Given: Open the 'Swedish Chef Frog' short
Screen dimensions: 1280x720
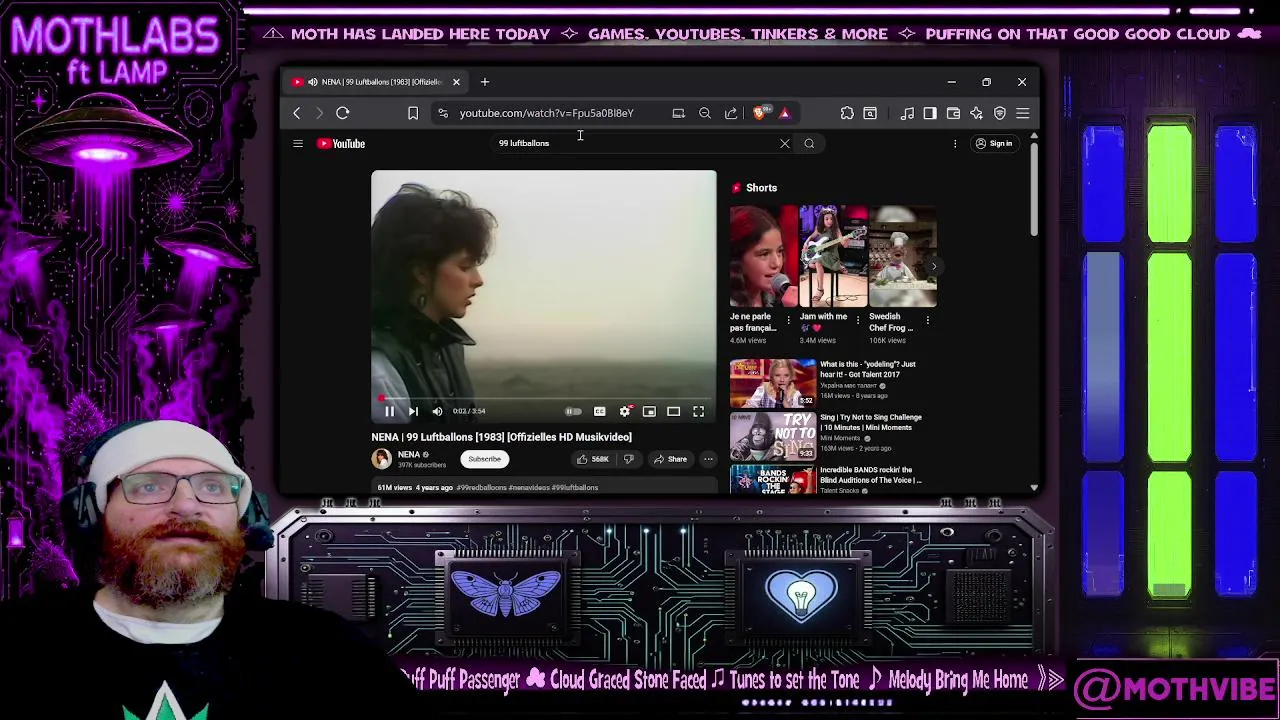Looking at the screenshot, I should coord(903,256).
